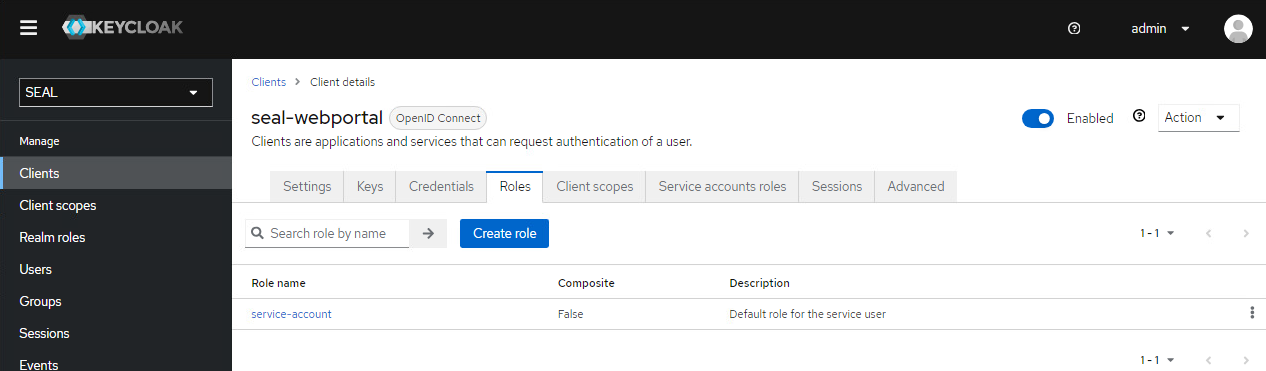Go to next page, top pagination
Screen dimensions: 1266x371
pyautogui.click(x=1246, y=233)
